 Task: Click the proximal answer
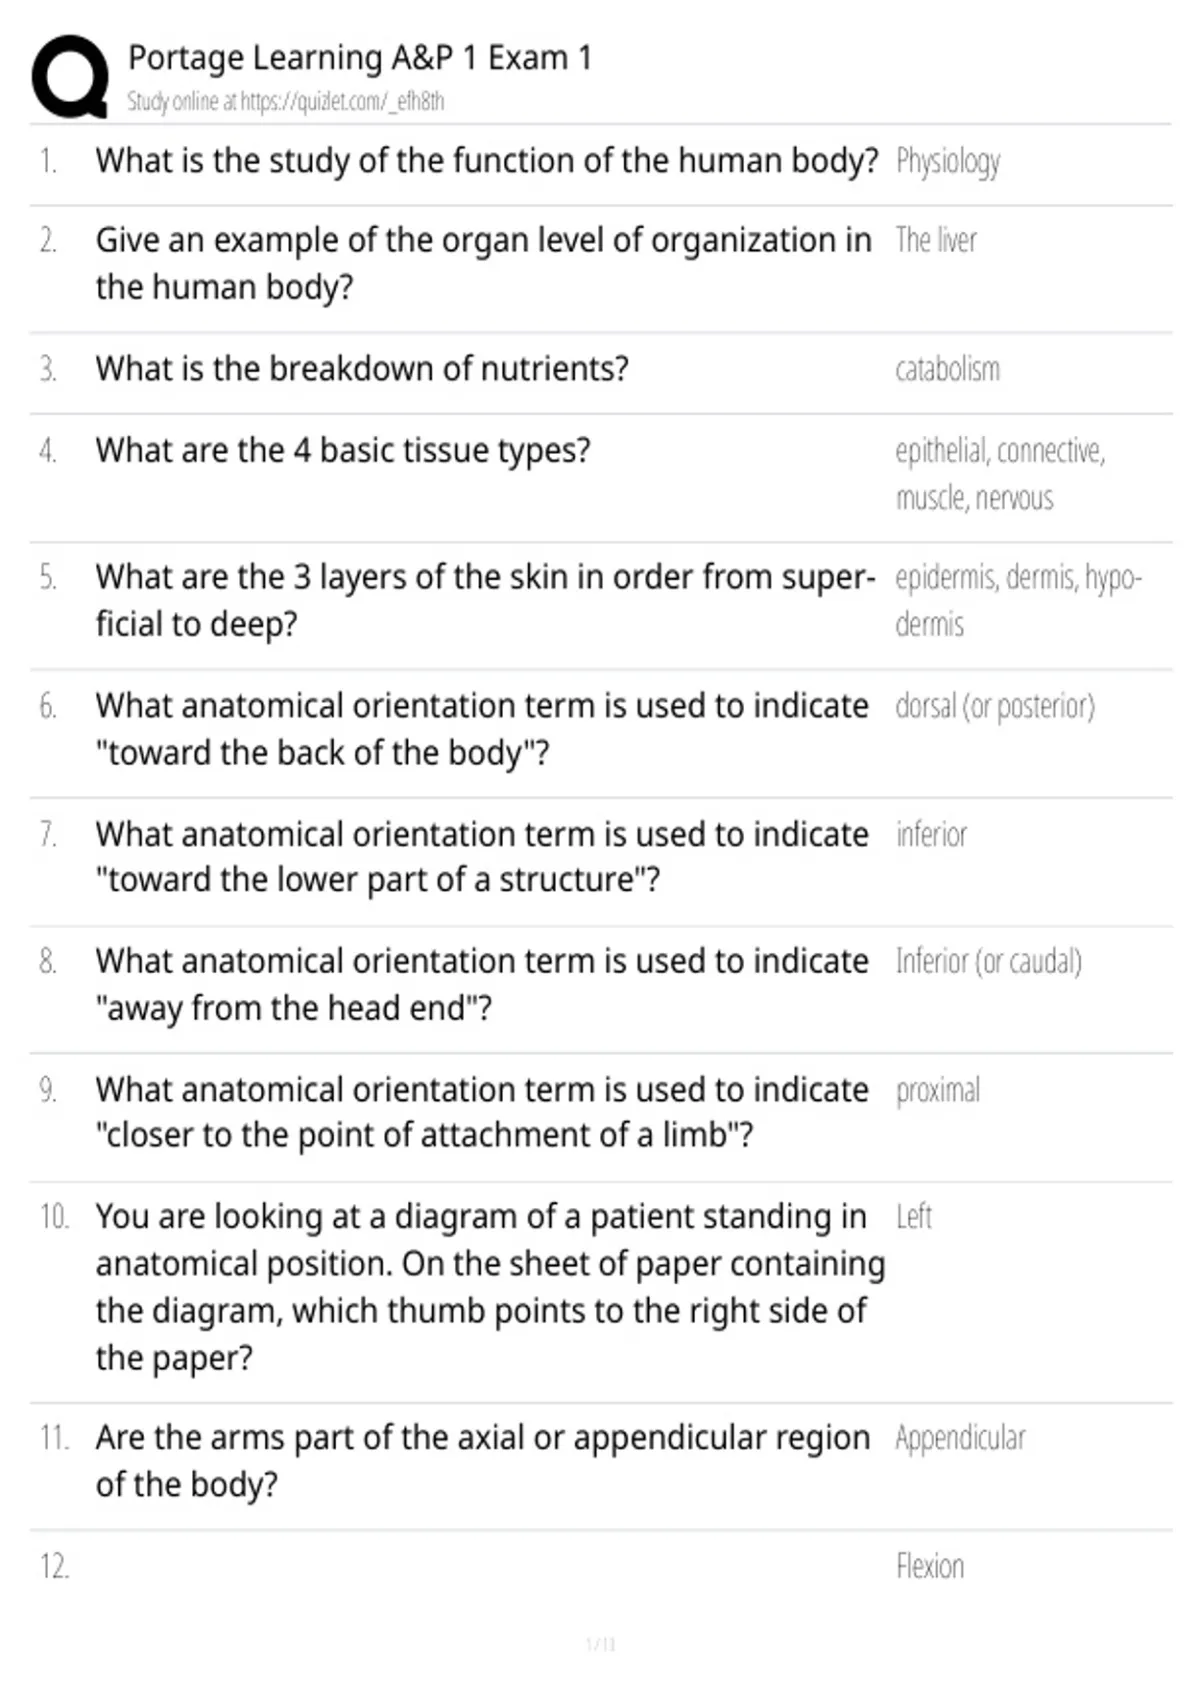[938, 1090]
